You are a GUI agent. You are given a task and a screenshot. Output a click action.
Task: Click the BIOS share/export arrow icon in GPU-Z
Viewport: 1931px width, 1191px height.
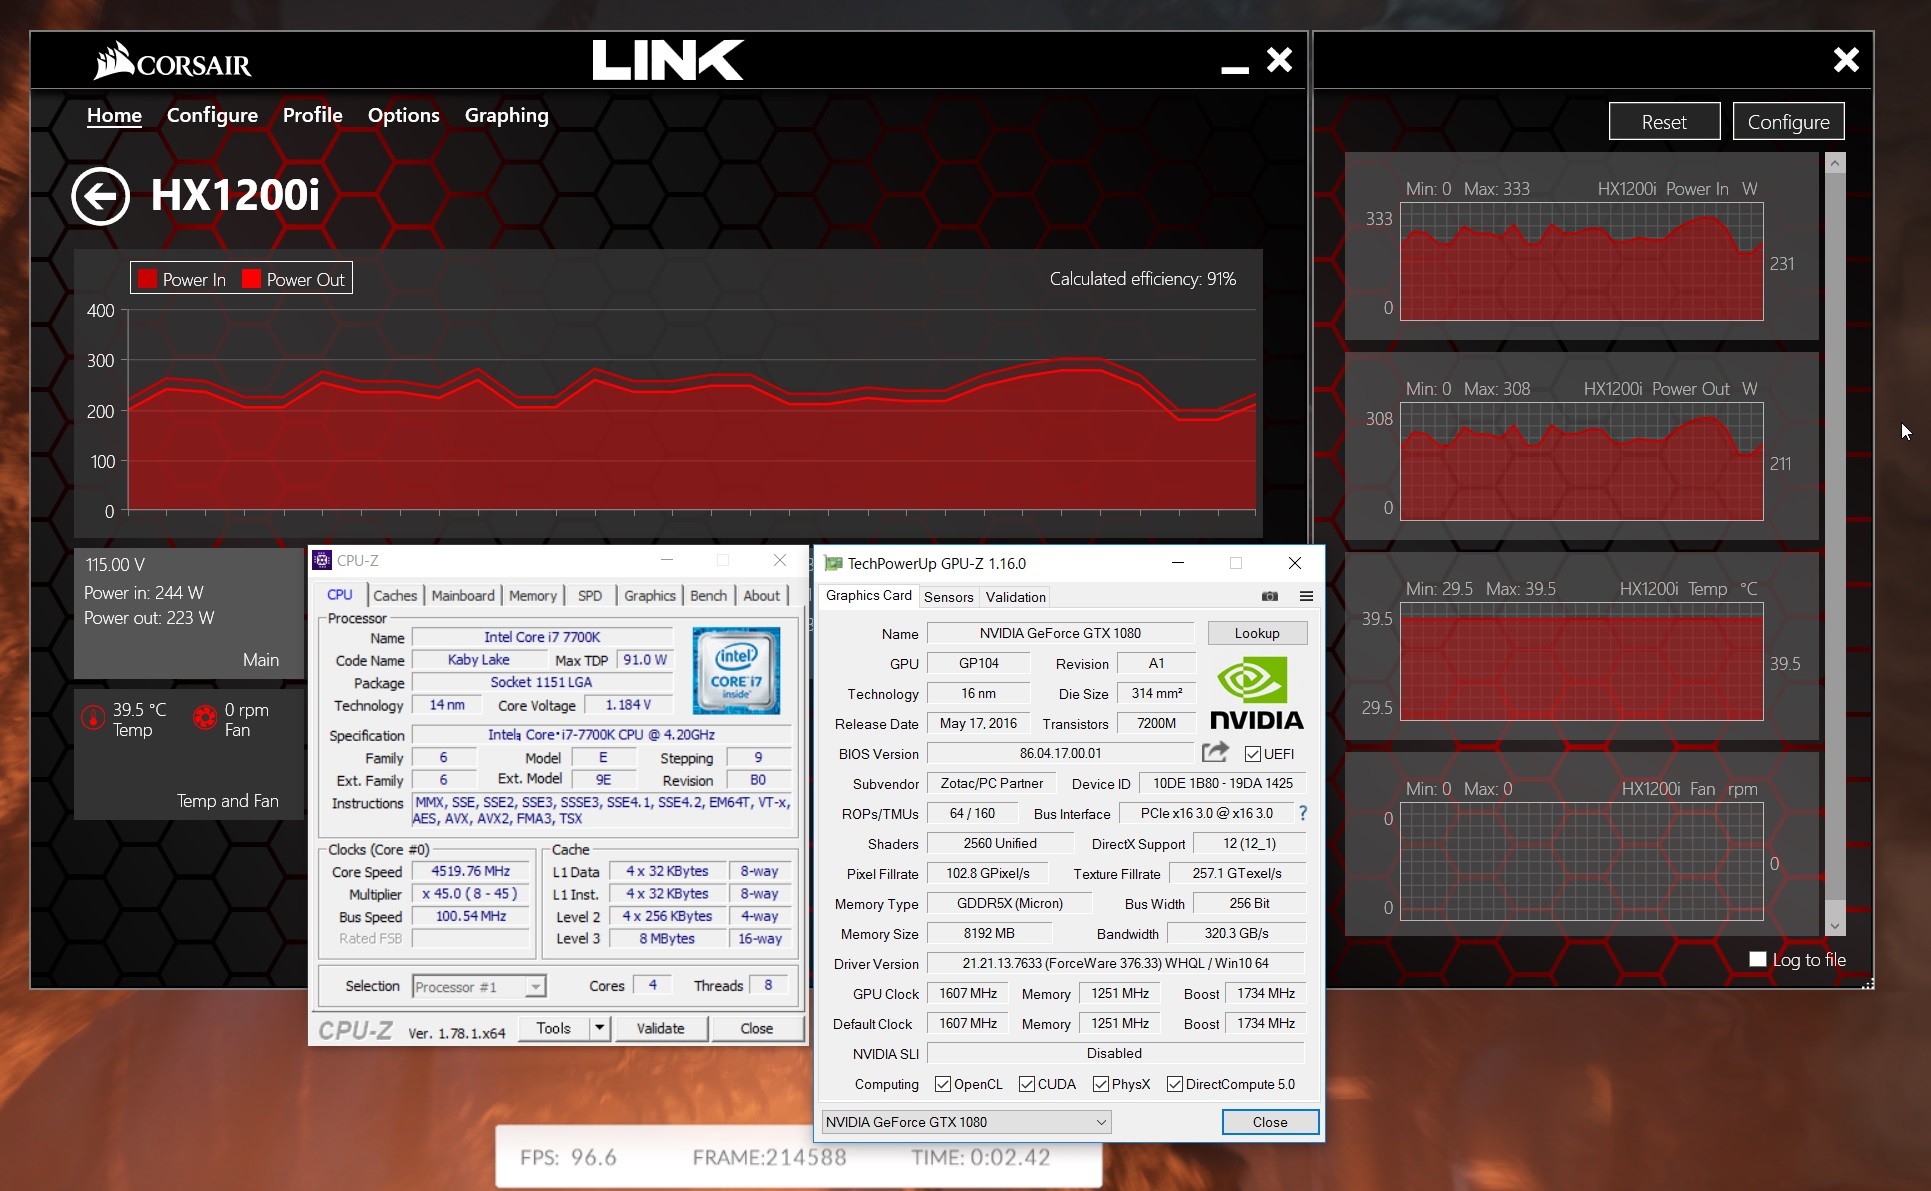[1215, 752]
